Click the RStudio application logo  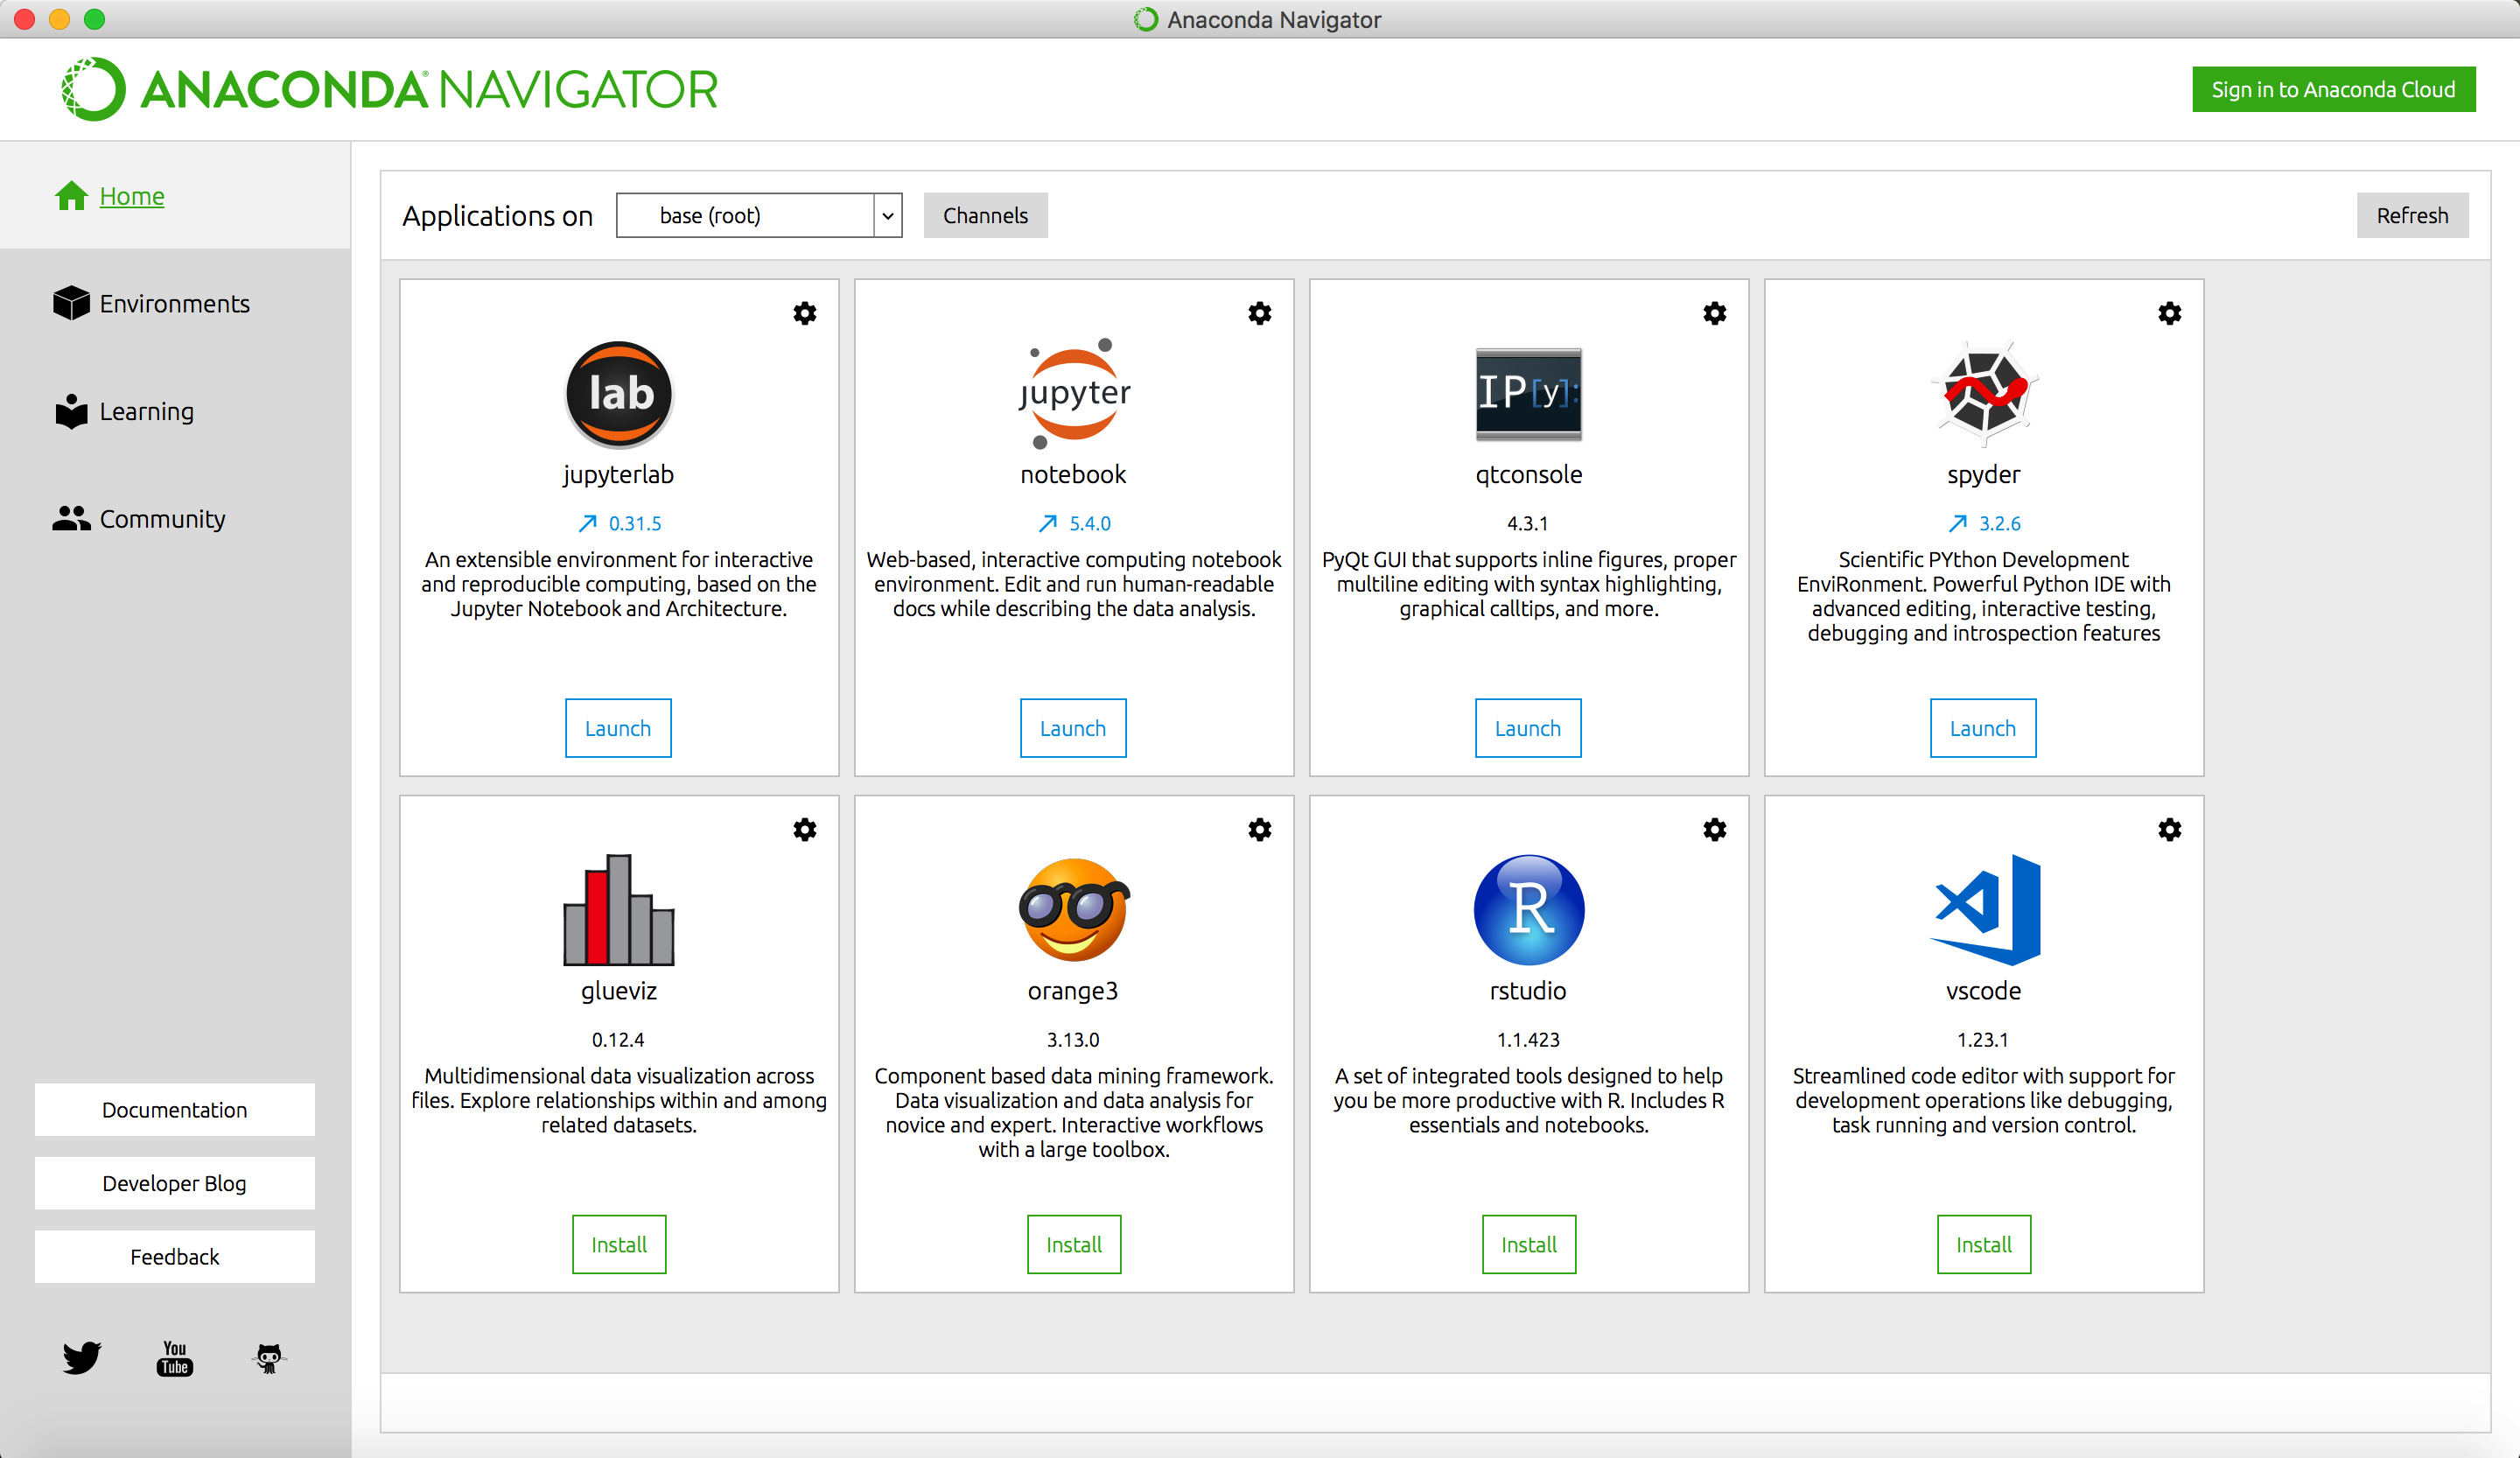(1528, 909)
